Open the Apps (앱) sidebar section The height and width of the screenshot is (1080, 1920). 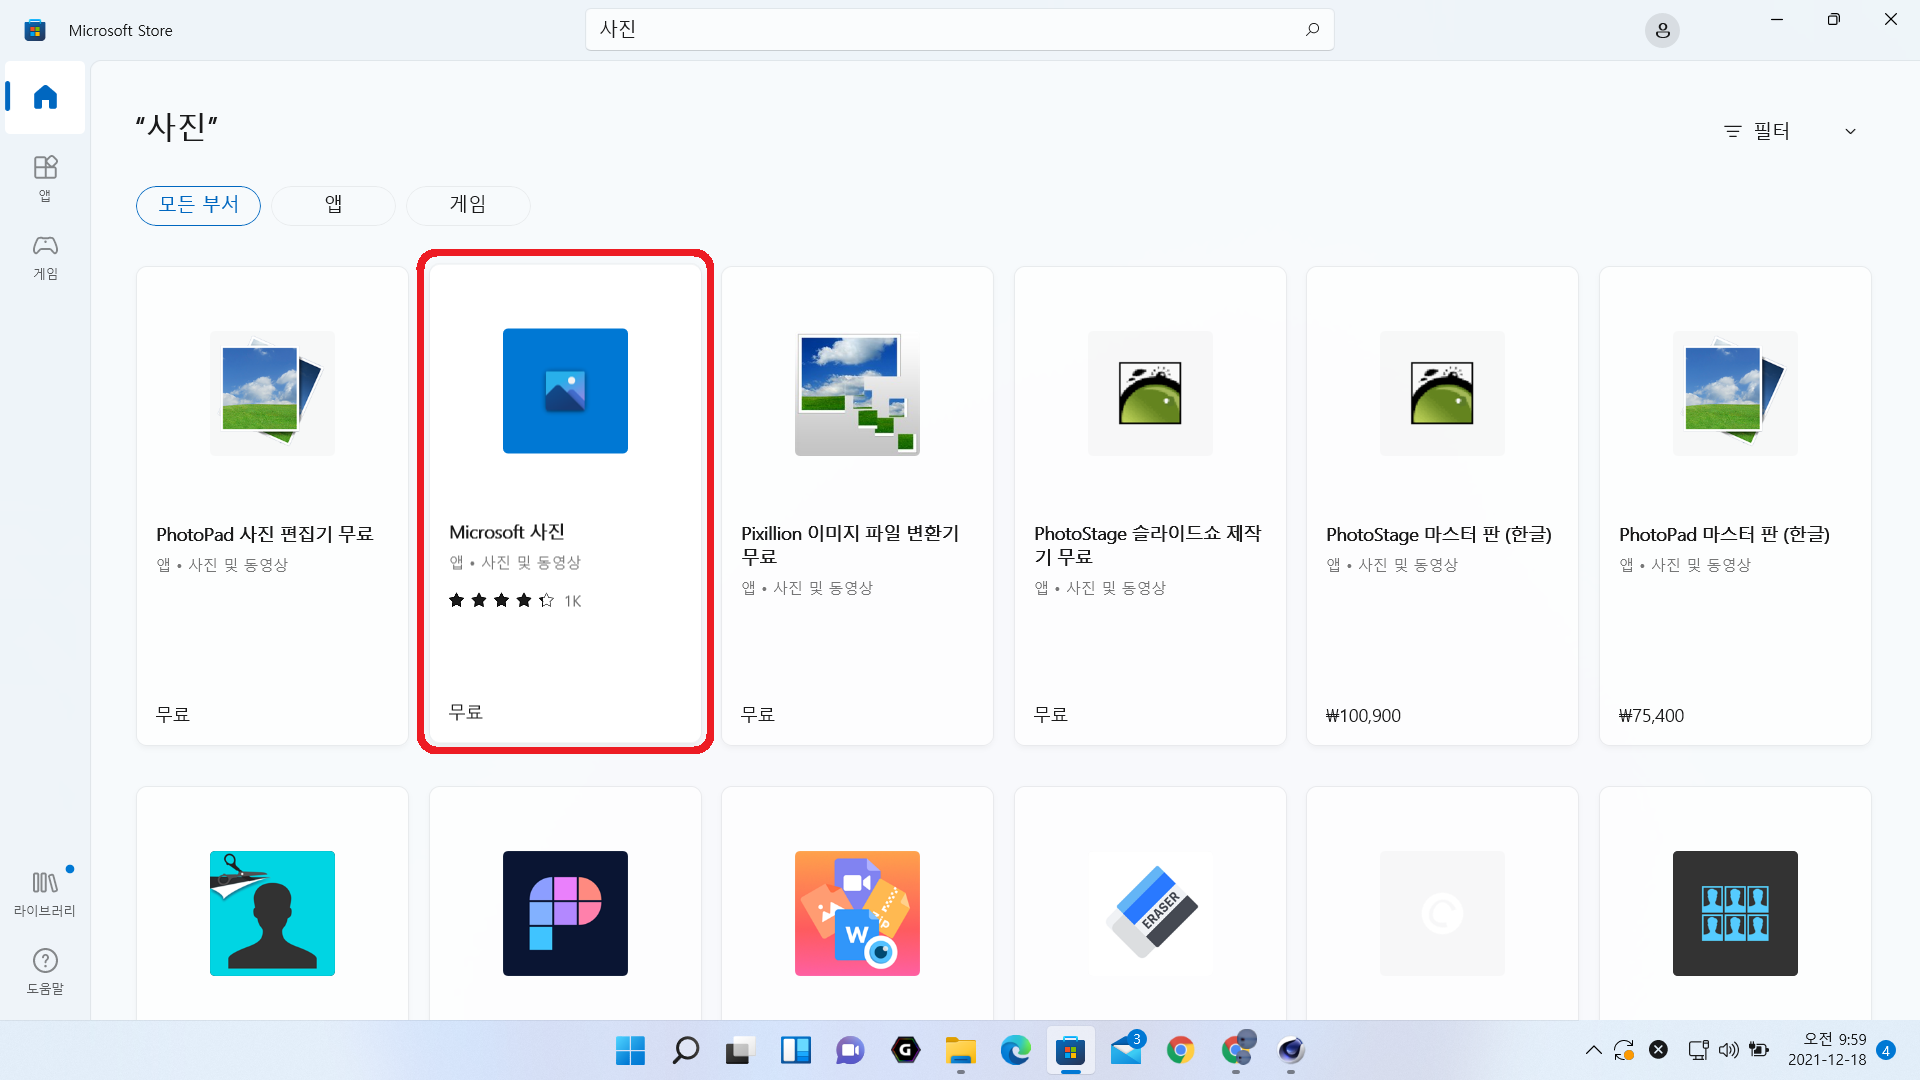[45, 177]
